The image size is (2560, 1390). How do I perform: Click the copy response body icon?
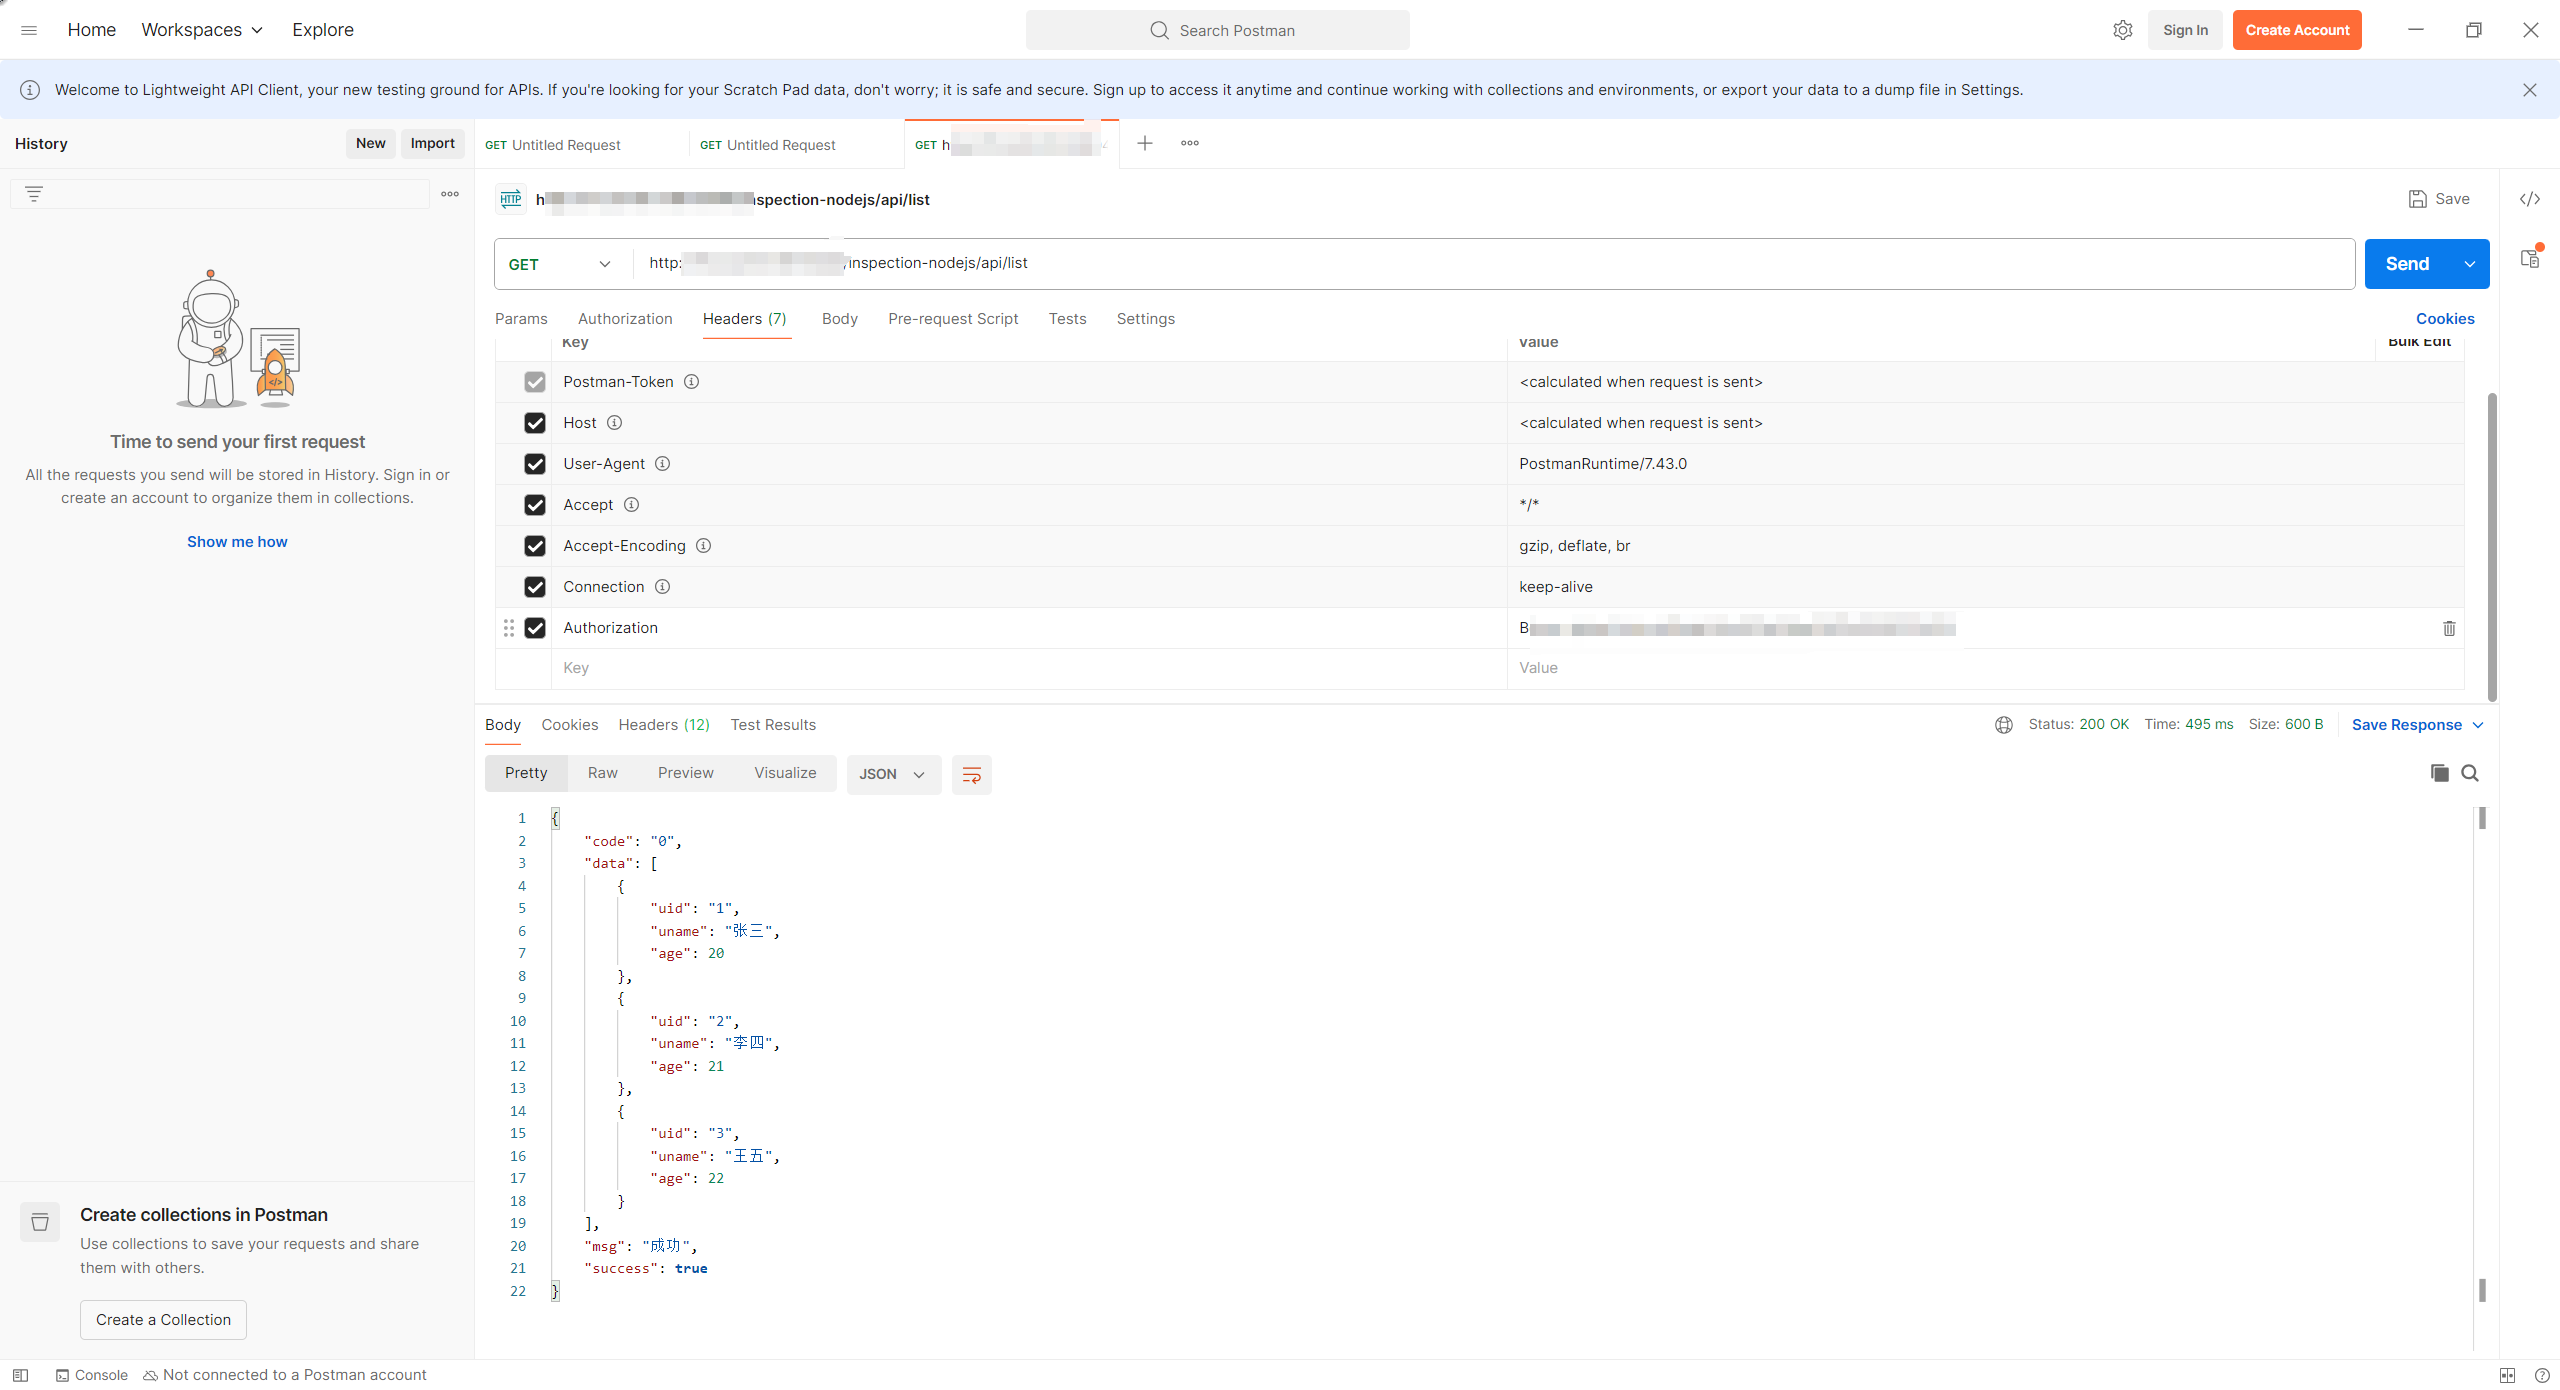click(x=2439, y=772)
